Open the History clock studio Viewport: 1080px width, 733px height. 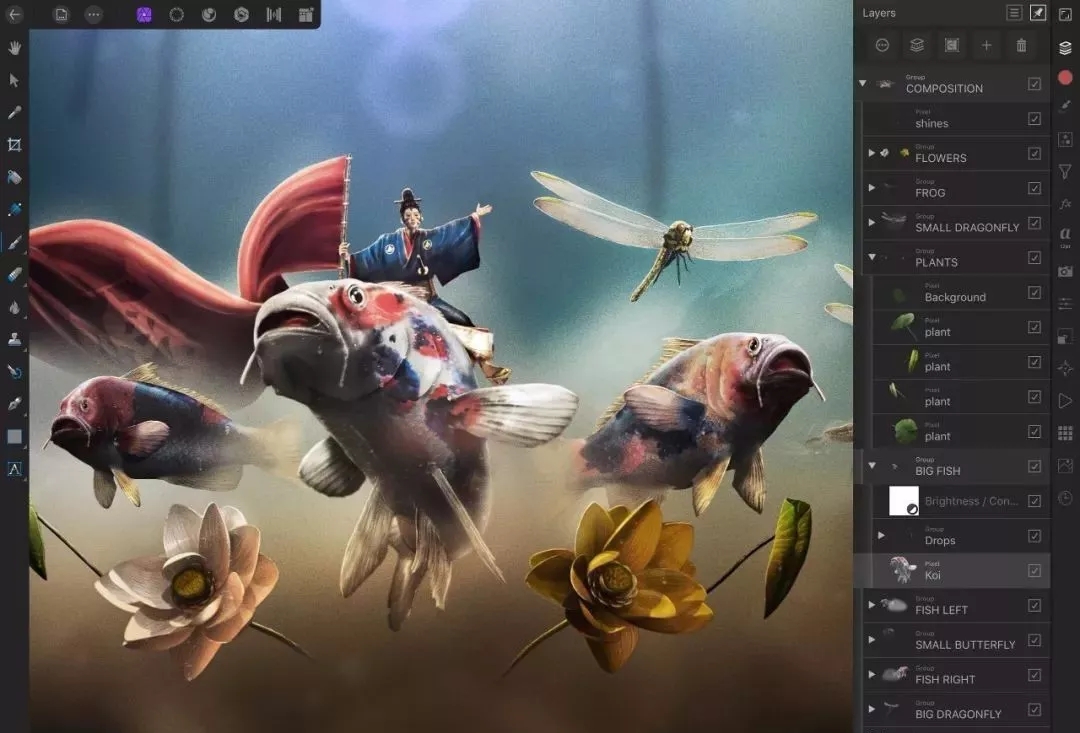1065,498
